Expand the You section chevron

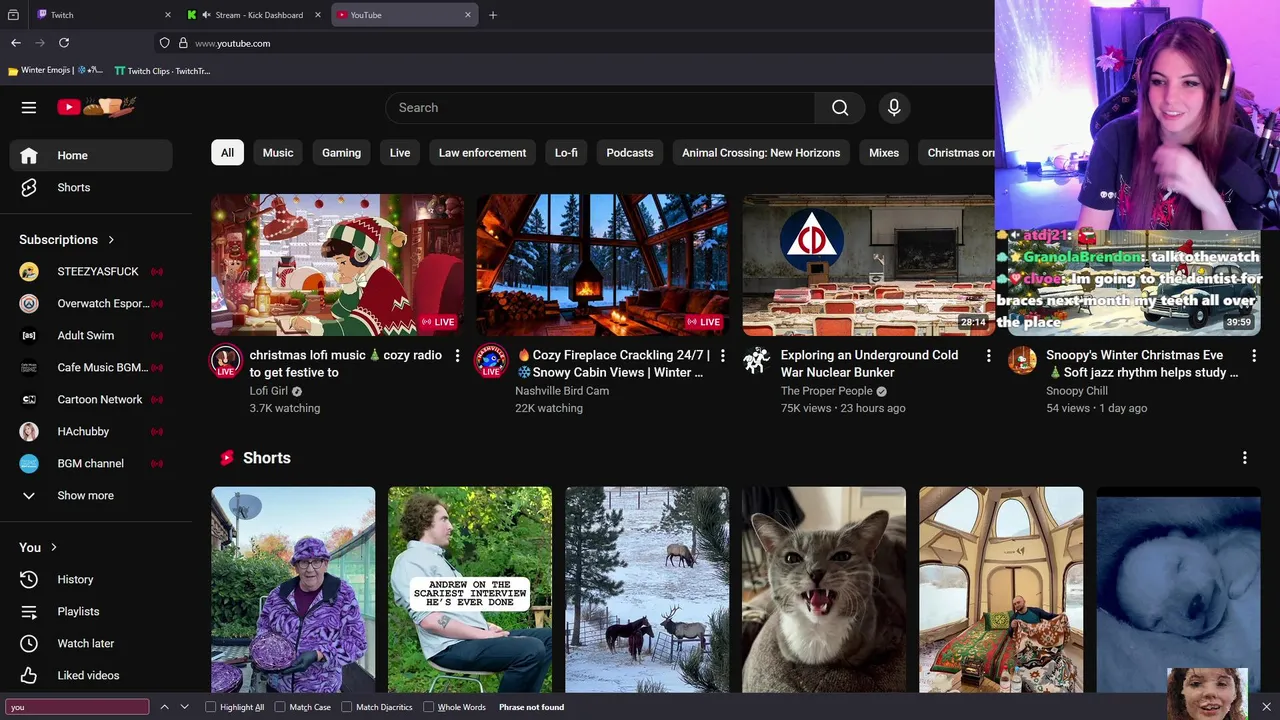pyautogui.click(x=54, y=548)
